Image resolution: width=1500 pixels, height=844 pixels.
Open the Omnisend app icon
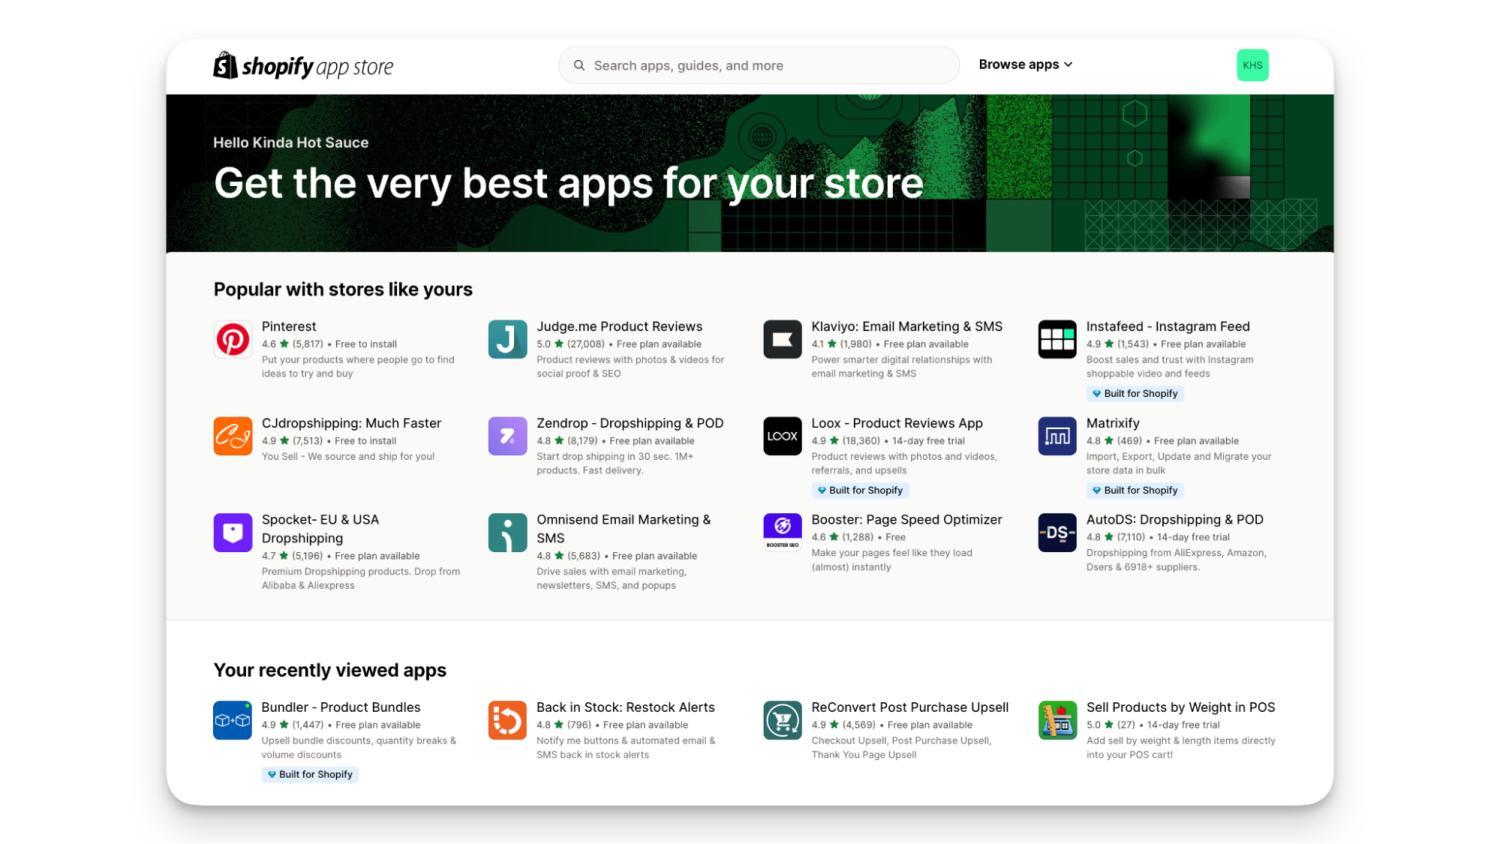tap(507, 533)
